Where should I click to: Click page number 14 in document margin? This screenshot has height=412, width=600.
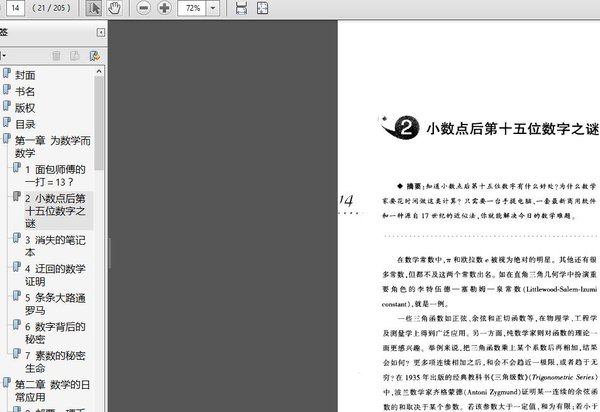pos(347,200)
